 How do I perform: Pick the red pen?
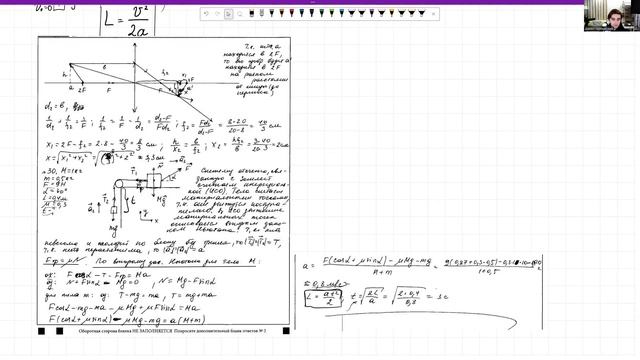292,13
